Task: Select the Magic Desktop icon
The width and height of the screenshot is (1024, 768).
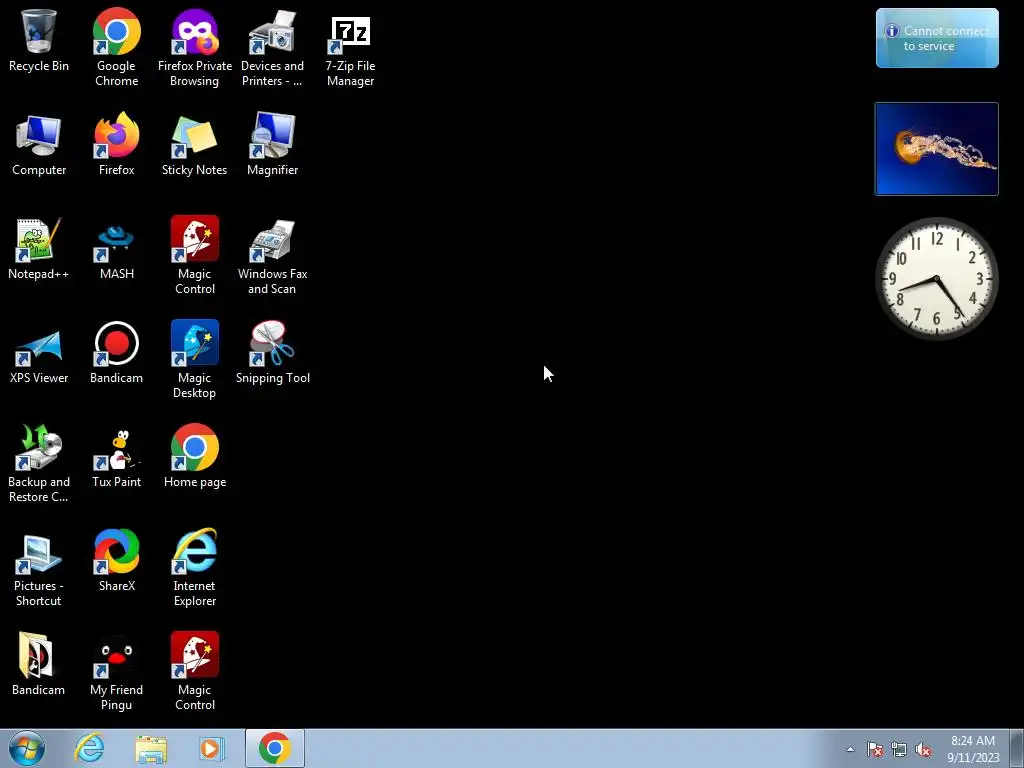Action: tap(195, 359)
